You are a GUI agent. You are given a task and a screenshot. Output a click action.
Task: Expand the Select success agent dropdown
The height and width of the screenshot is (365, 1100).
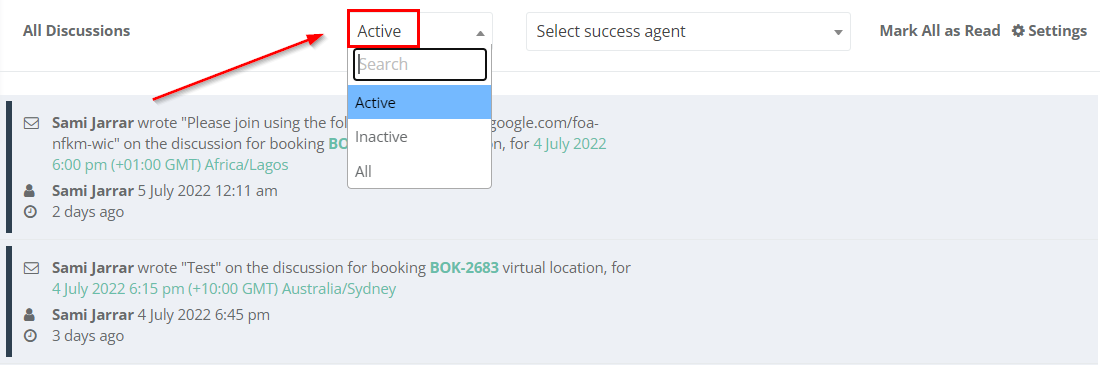pos(688,32)
